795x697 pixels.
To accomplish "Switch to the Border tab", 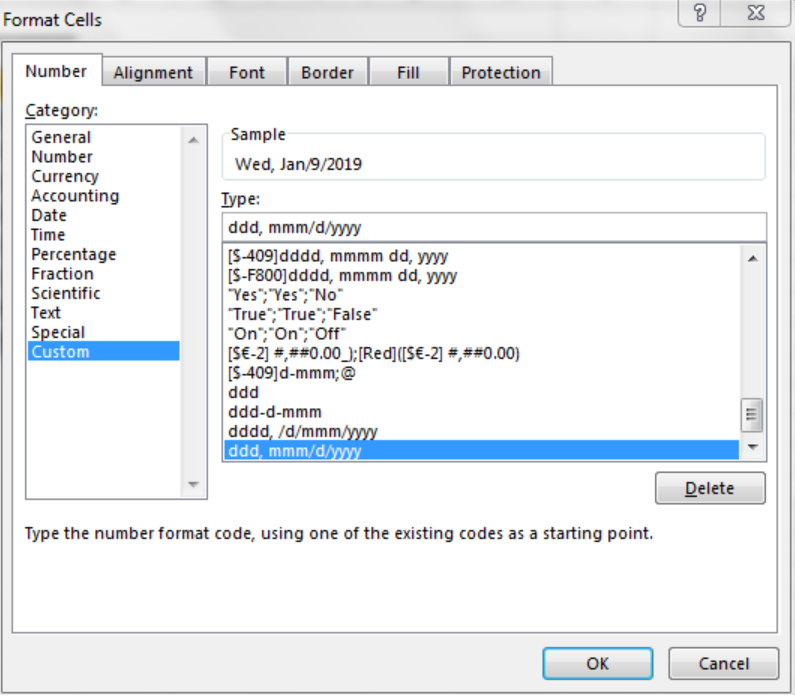I will (328, 72).
